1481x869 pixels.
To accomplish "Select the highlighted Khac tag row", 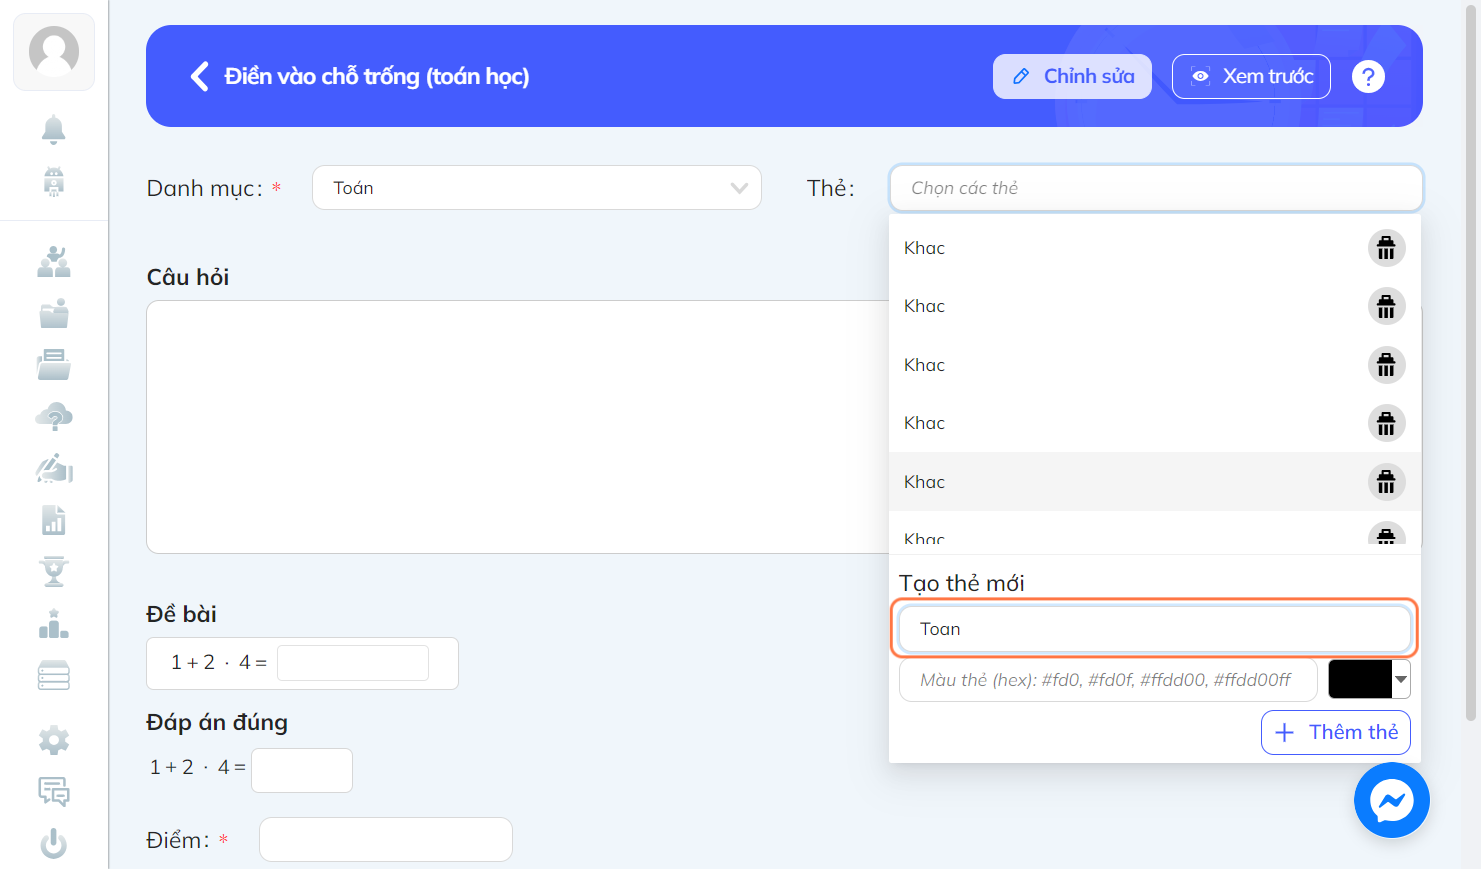I will point(1155,482).
